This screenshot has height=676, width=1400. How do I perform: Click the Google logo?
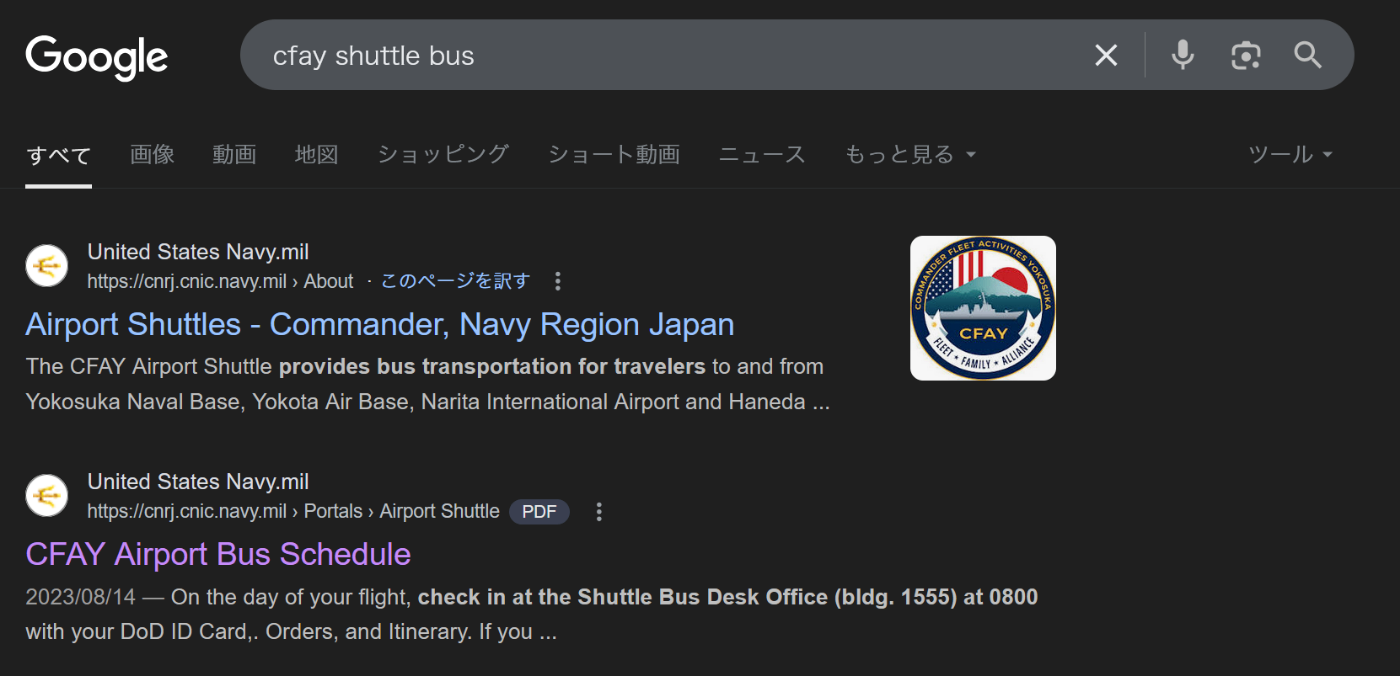tap(97, 57)
